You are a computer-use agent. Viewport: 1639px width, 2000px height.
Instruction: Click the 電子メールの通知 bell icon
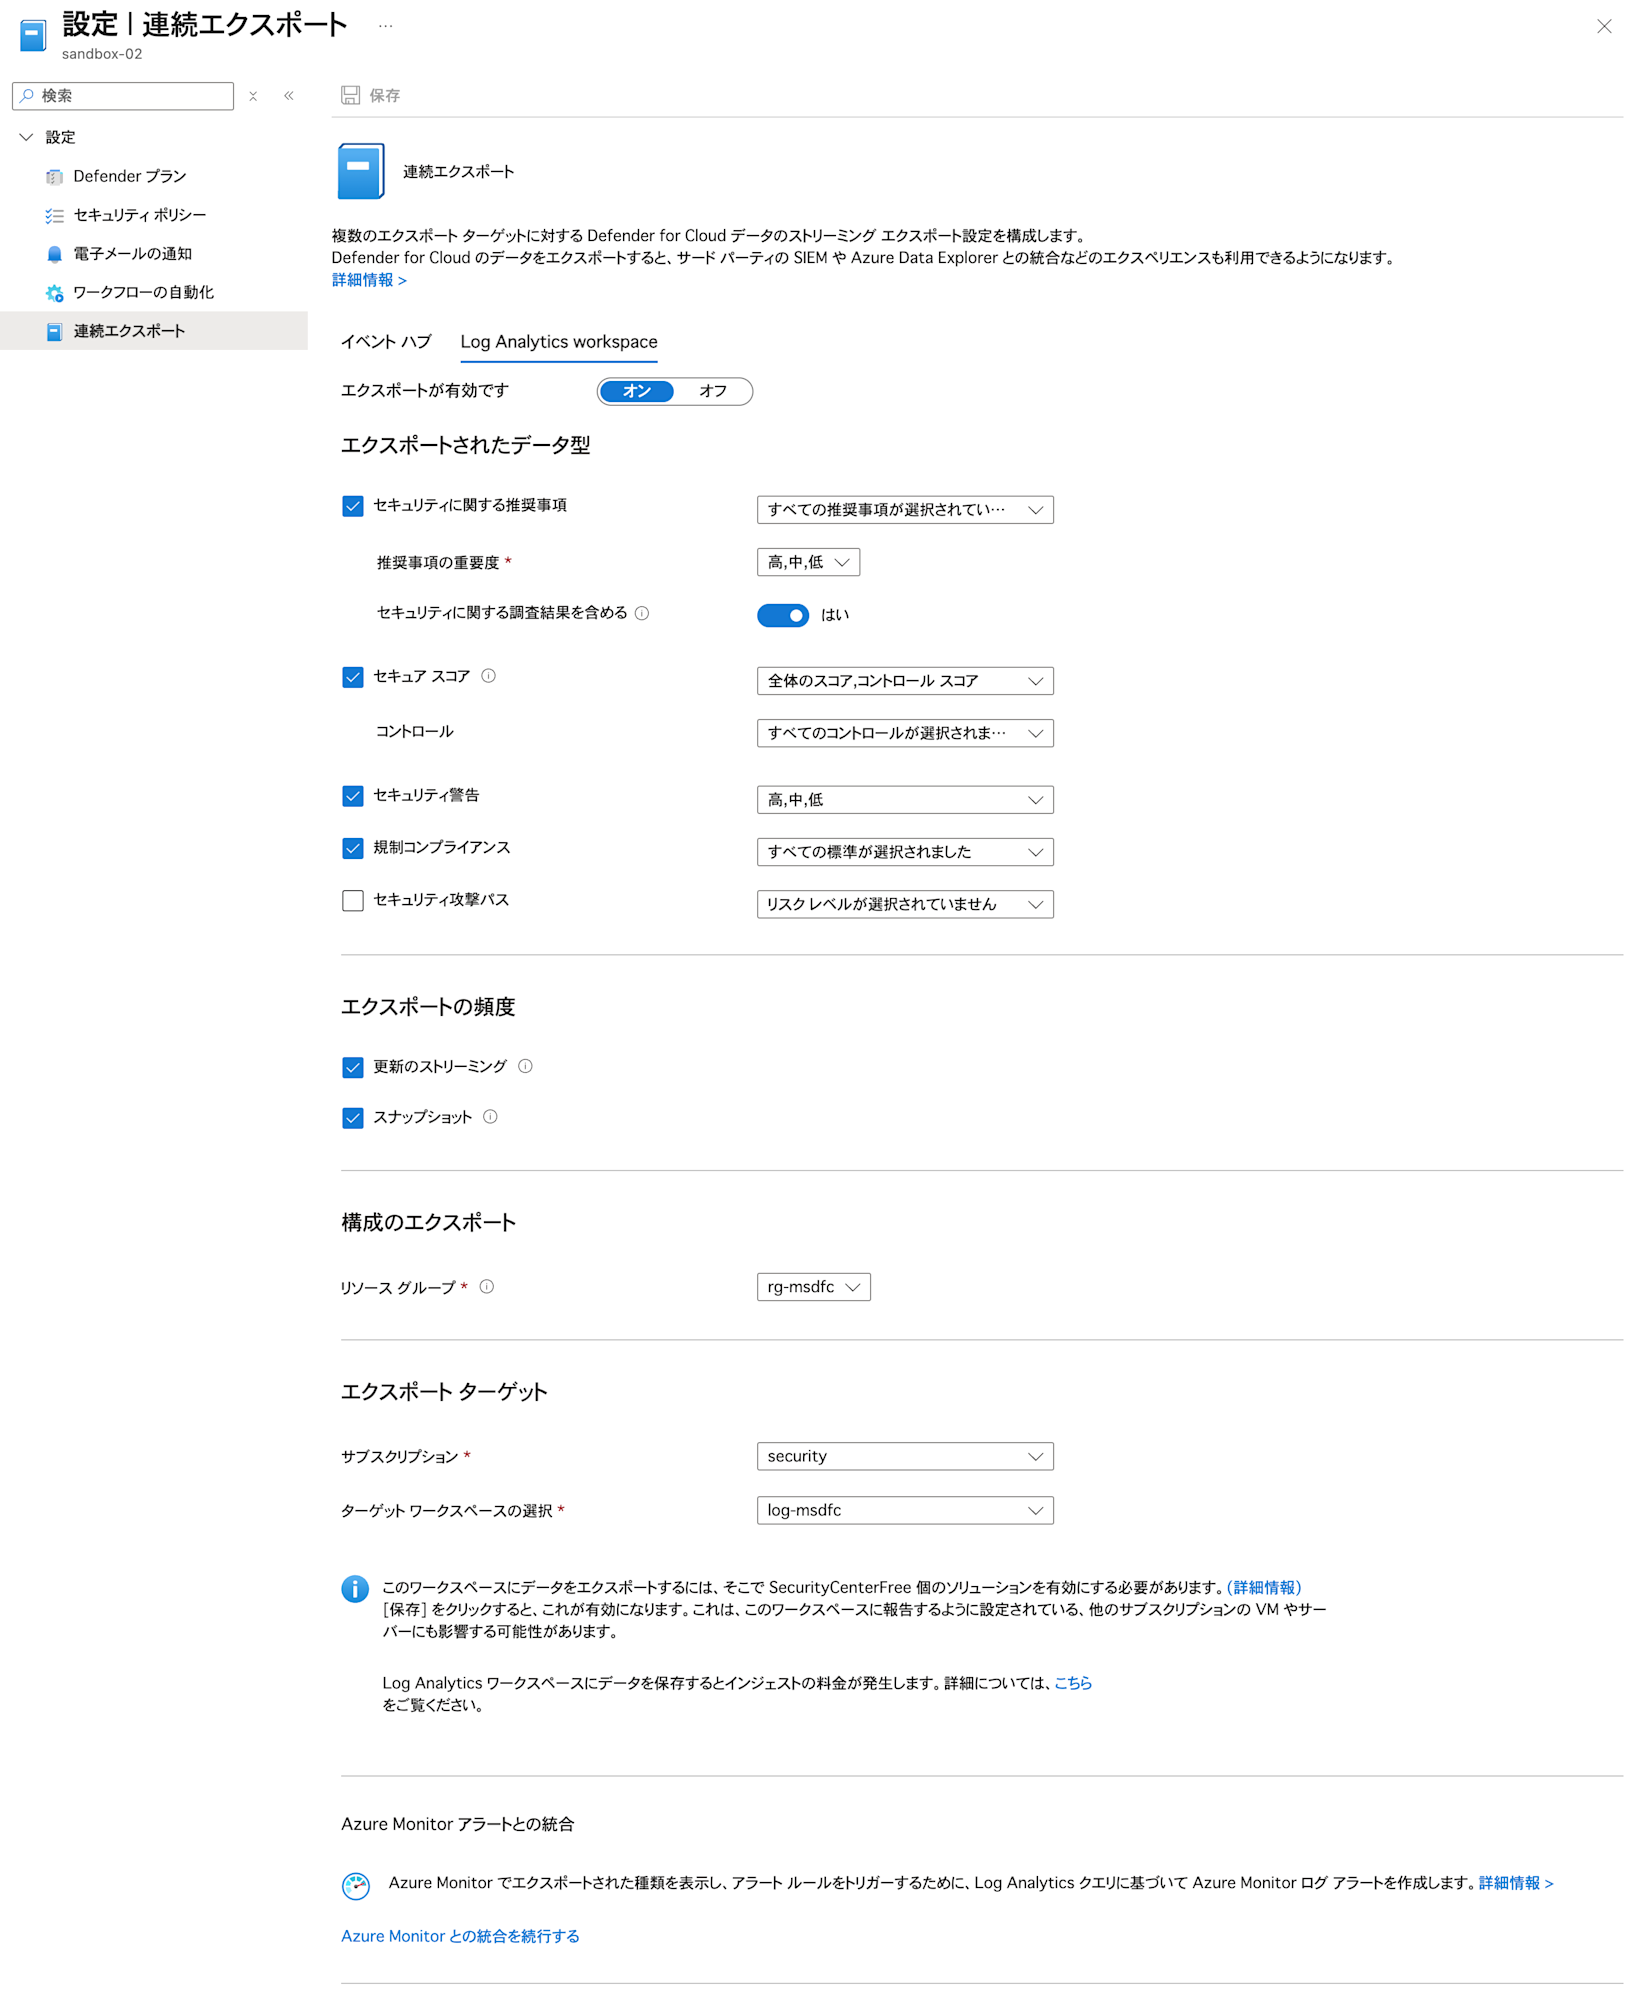coord(54,254)
